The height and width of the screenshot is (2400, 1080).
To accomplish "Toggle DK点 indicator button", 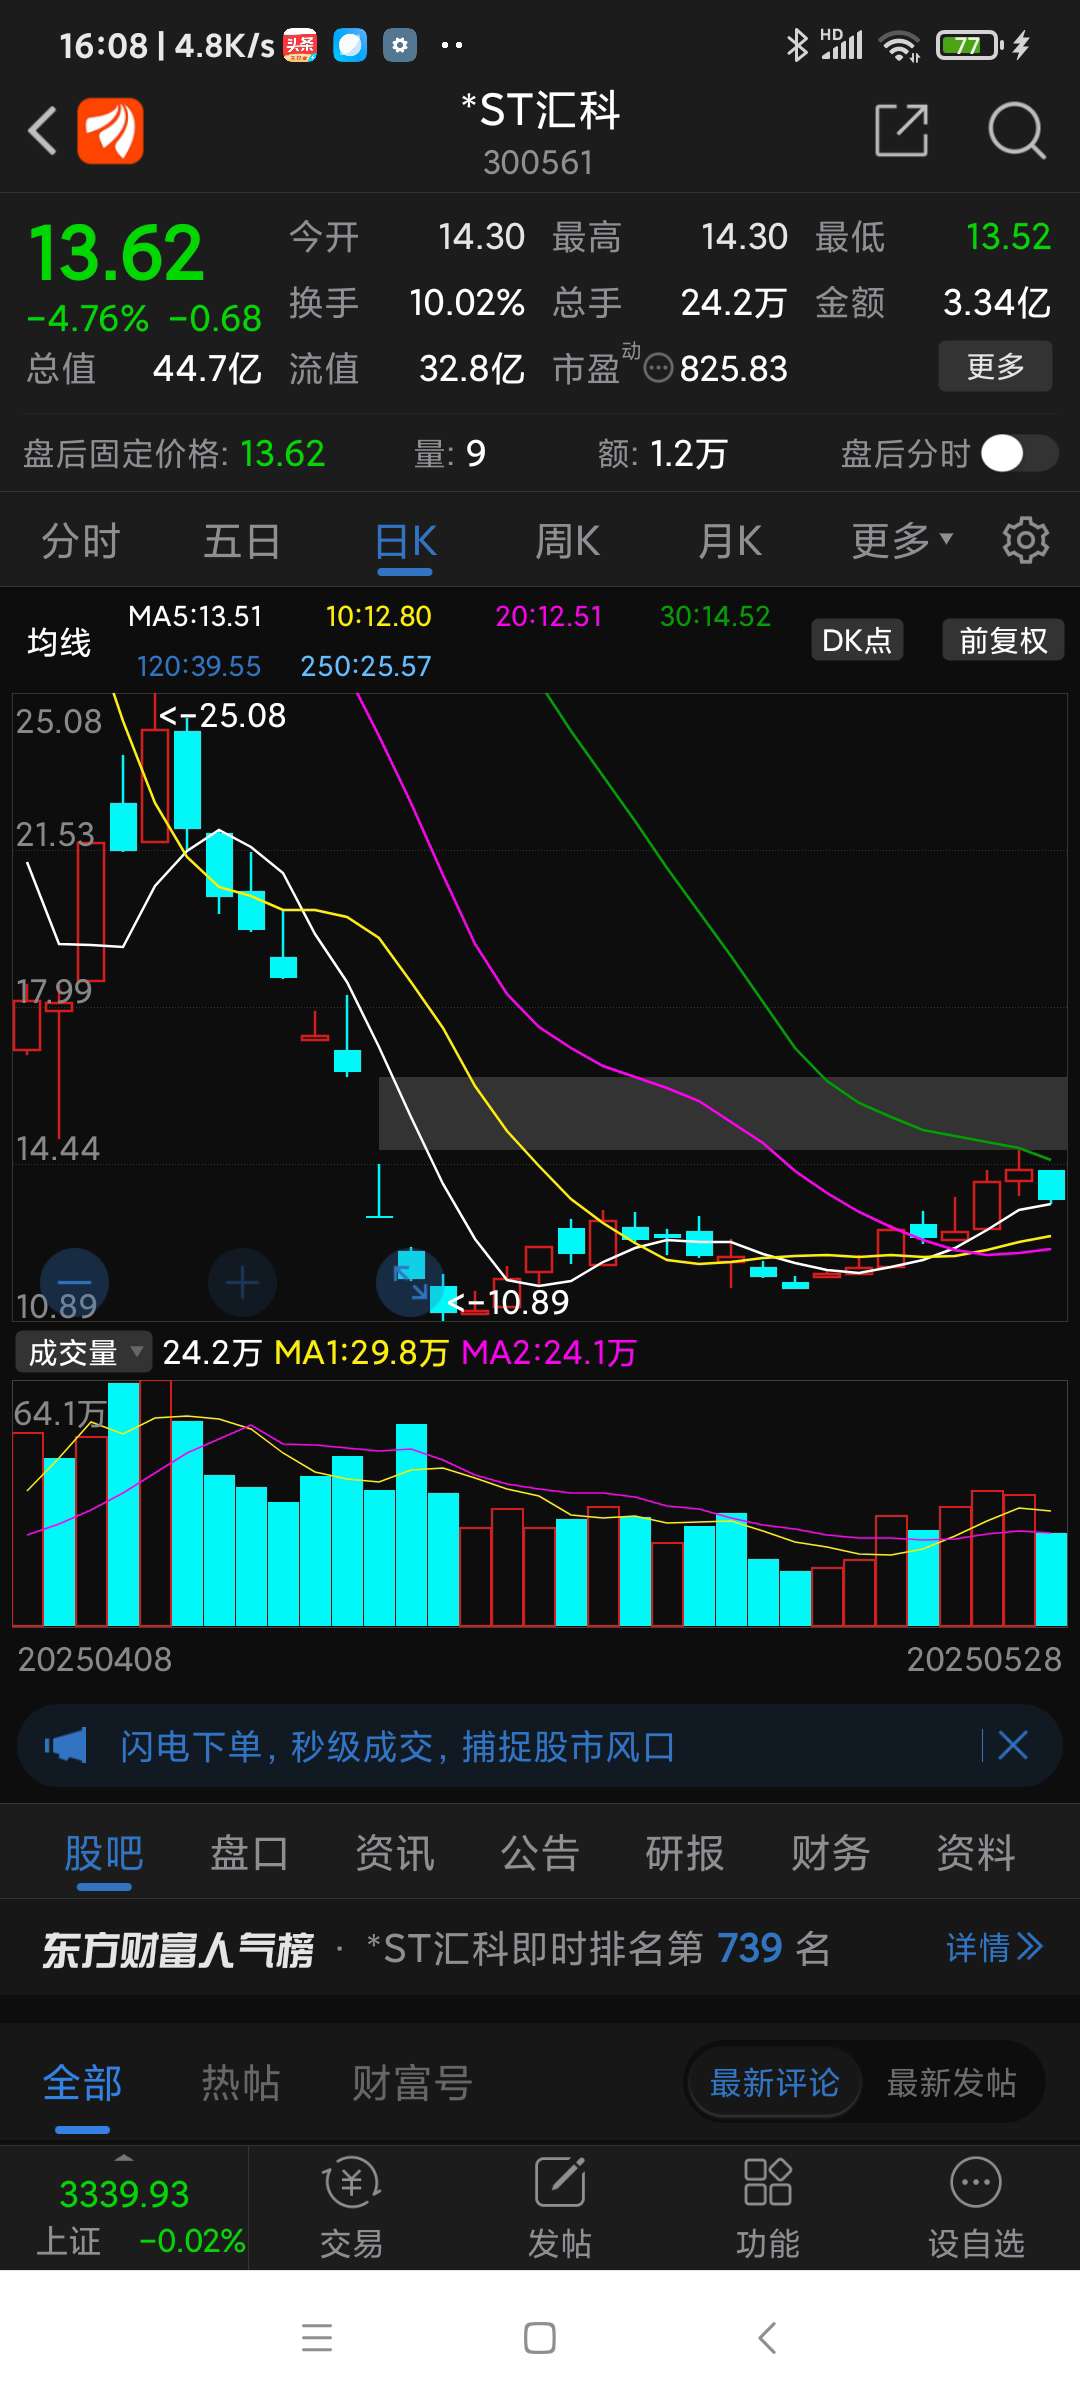I will coord(857,640).
